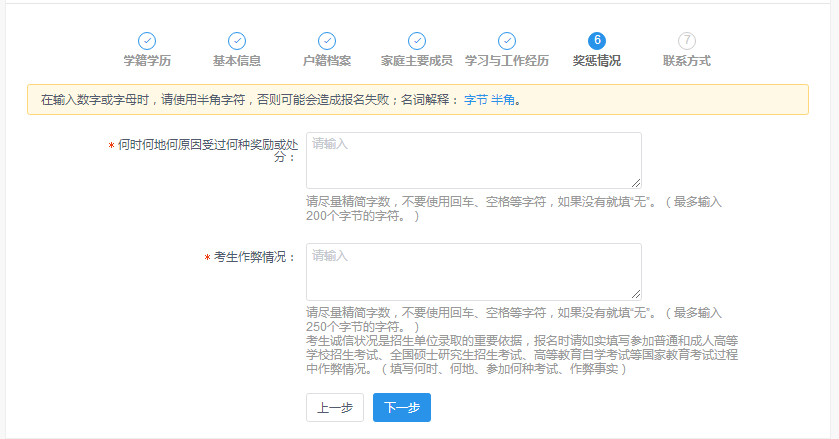Open the 半角 term explanation link
This screenshot has width=839, height=439.
(502, 100)
